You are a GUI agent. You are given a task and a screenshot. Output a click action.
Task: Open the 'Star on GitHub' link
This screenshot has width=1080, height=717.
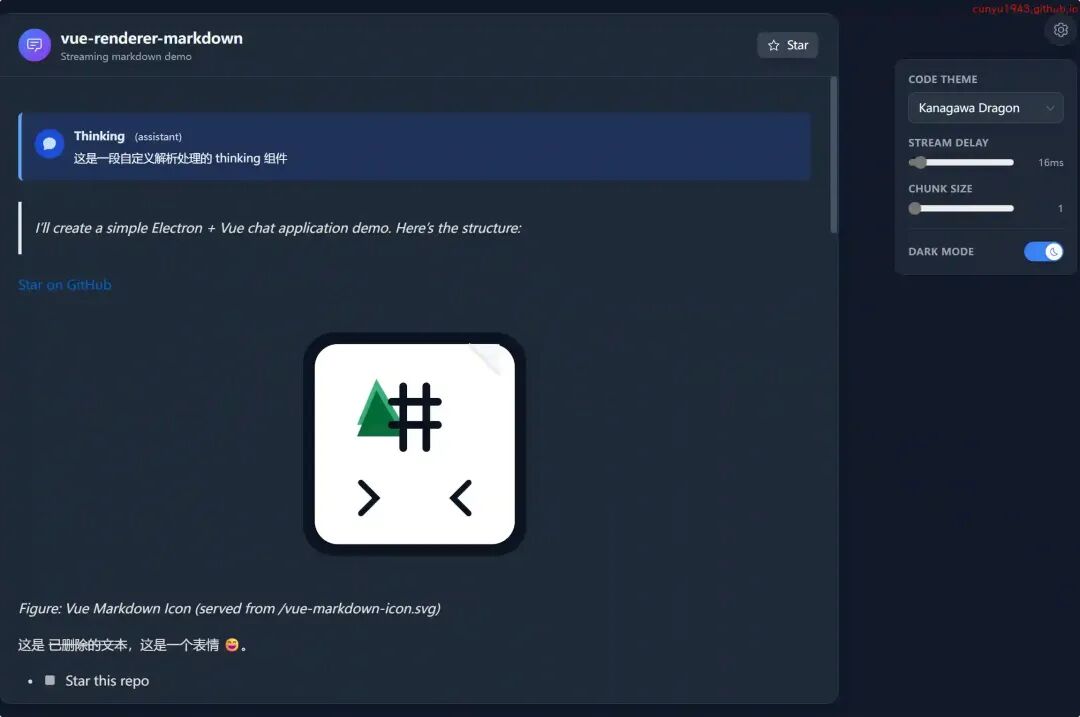pos(65,285)
